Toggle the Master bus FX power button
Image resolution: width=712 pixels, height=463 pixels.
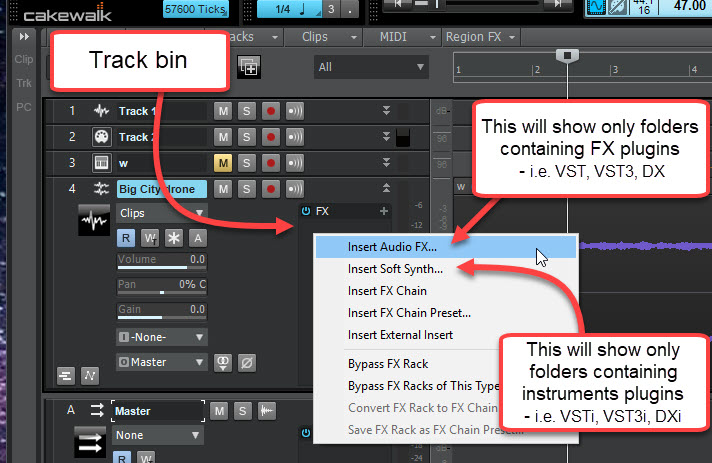pos(306,433)
